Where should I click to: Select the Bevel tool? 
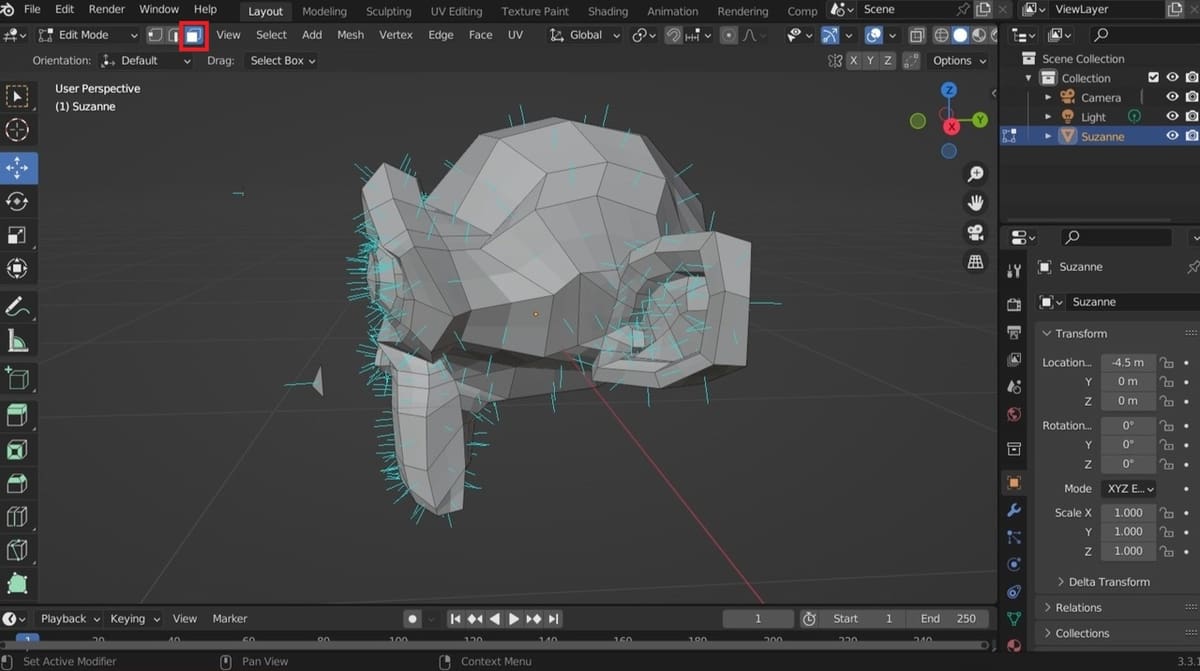17,484
